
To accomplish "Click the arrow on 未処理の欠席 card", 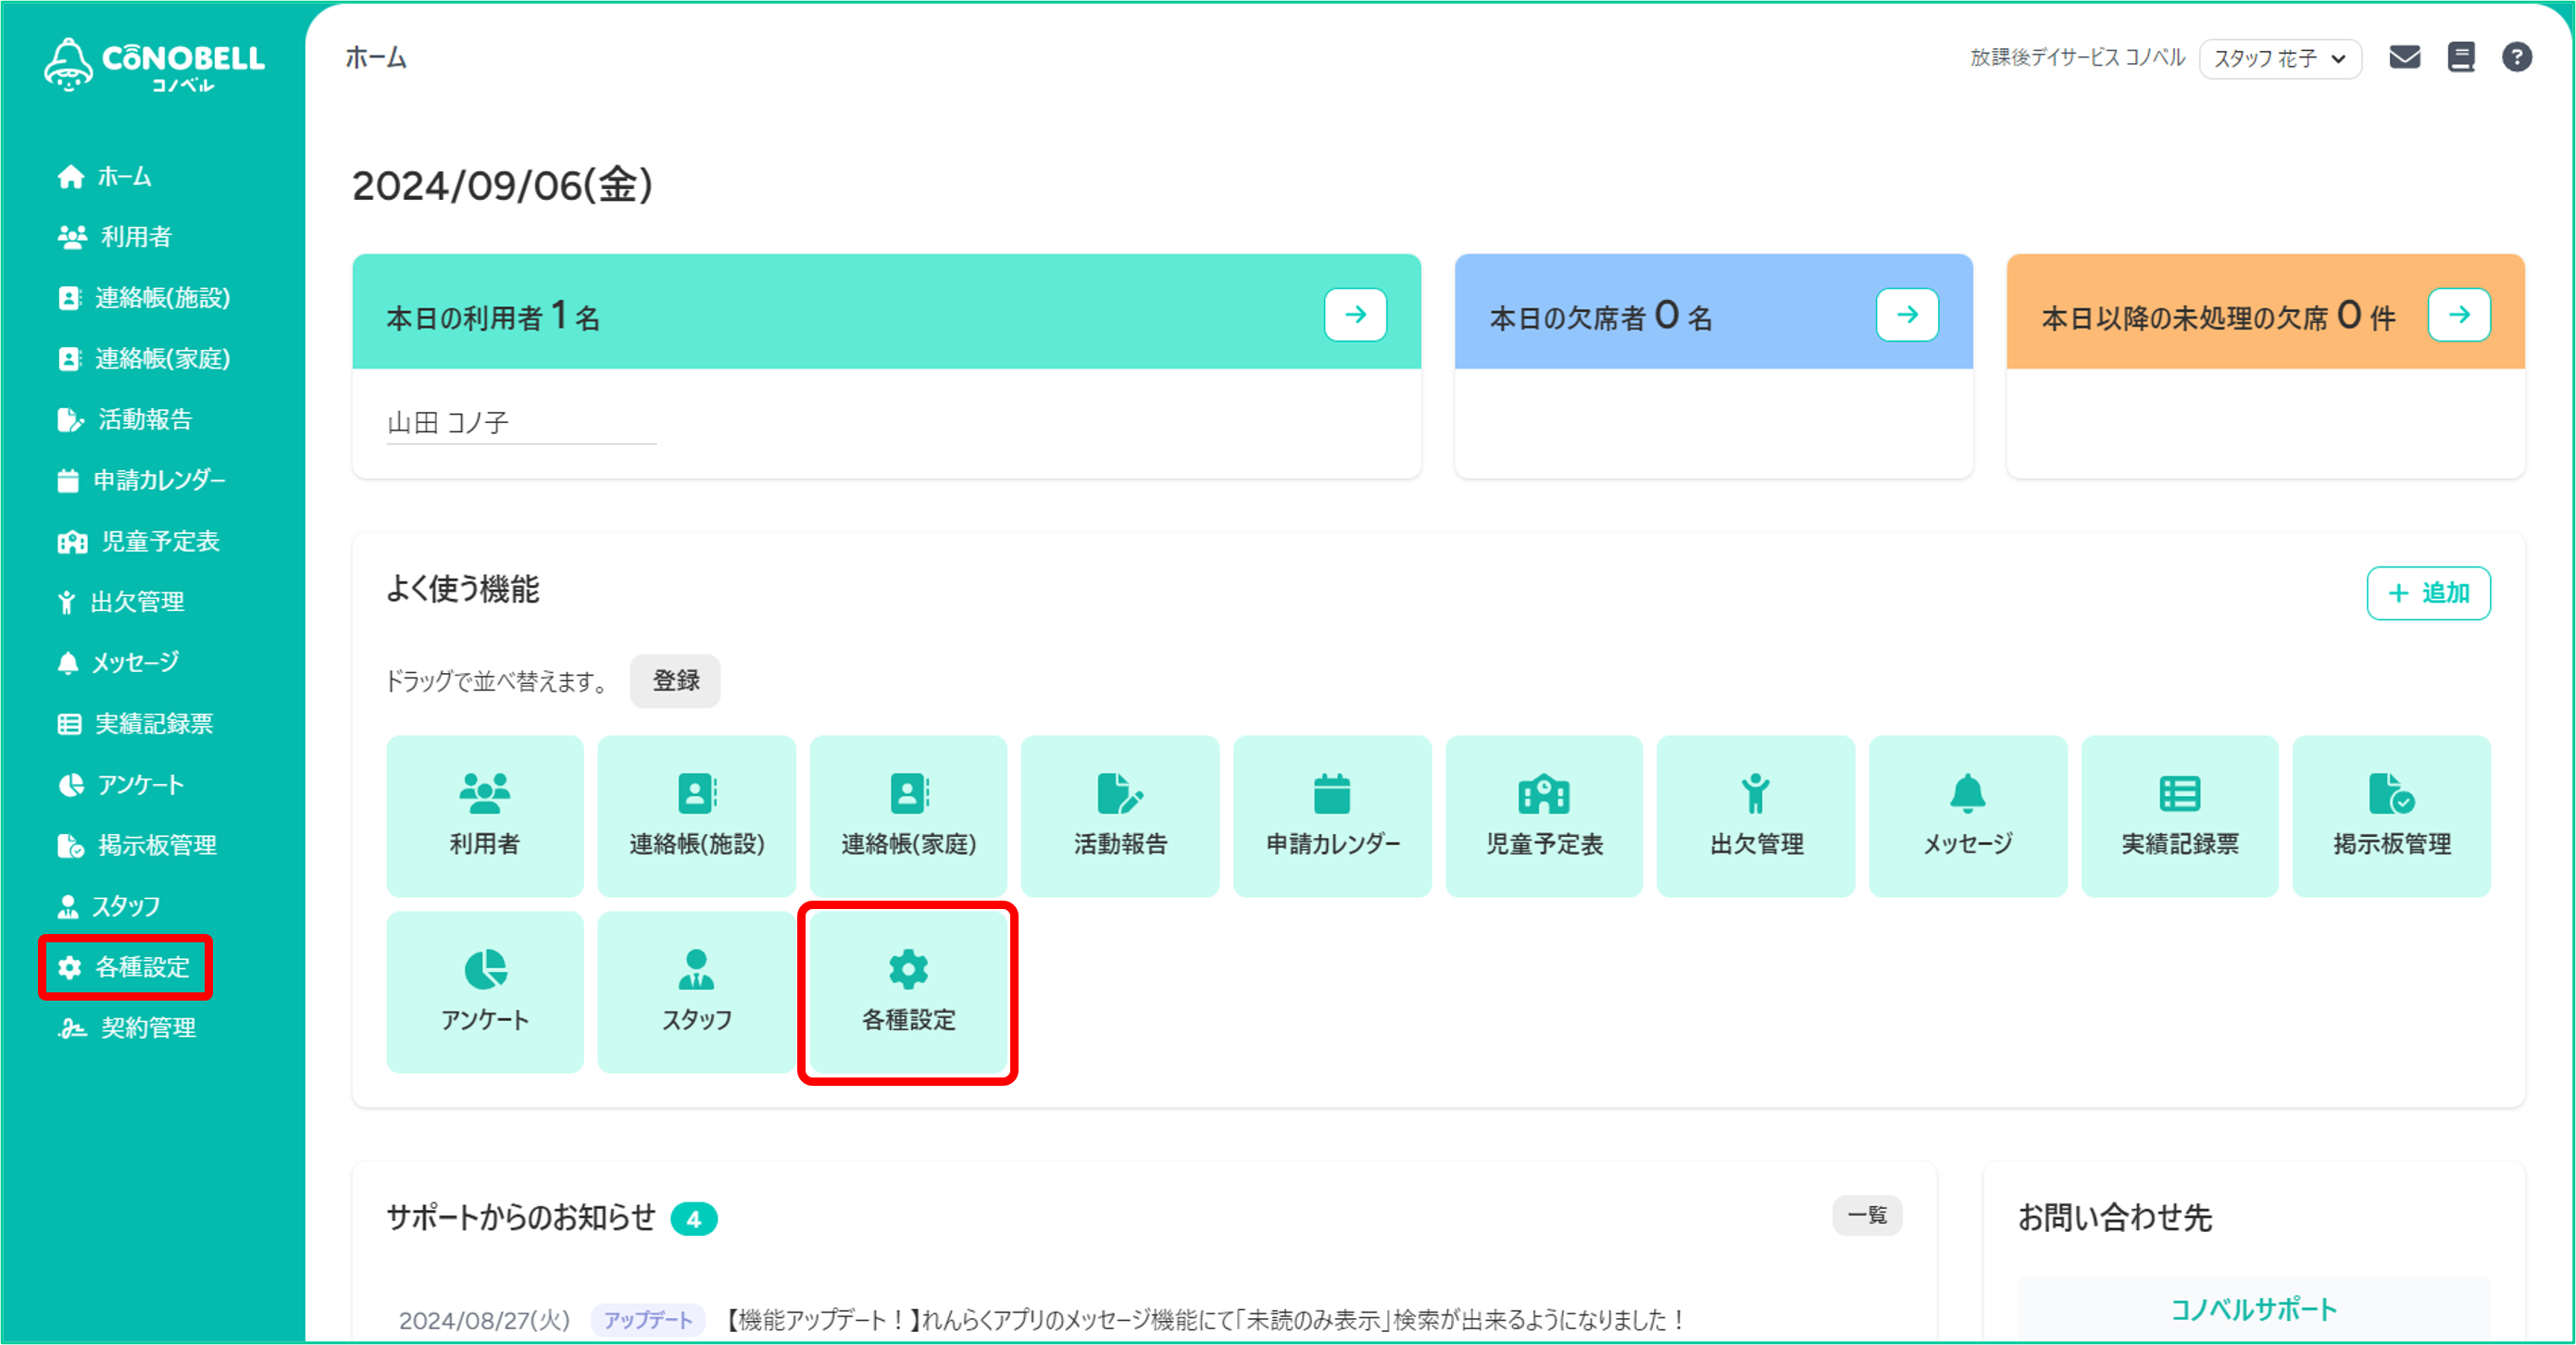I will (x=2459, y=315).
